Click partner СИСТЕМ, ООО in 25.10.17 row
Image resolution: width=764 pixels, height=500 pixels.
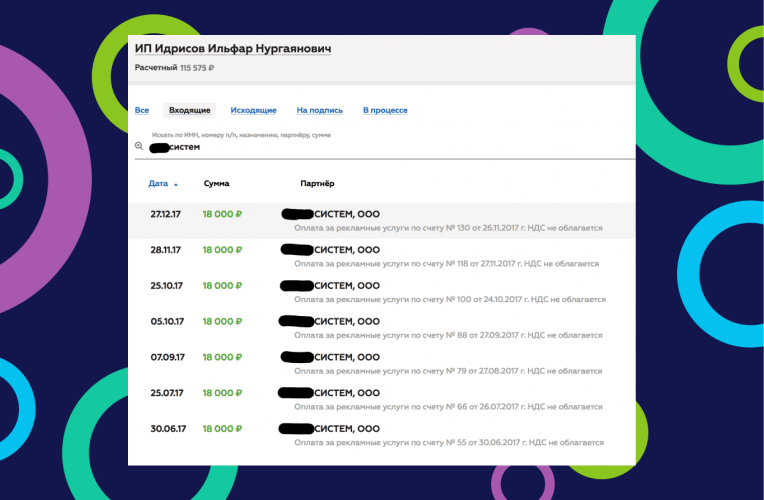(x=347, y=286)
